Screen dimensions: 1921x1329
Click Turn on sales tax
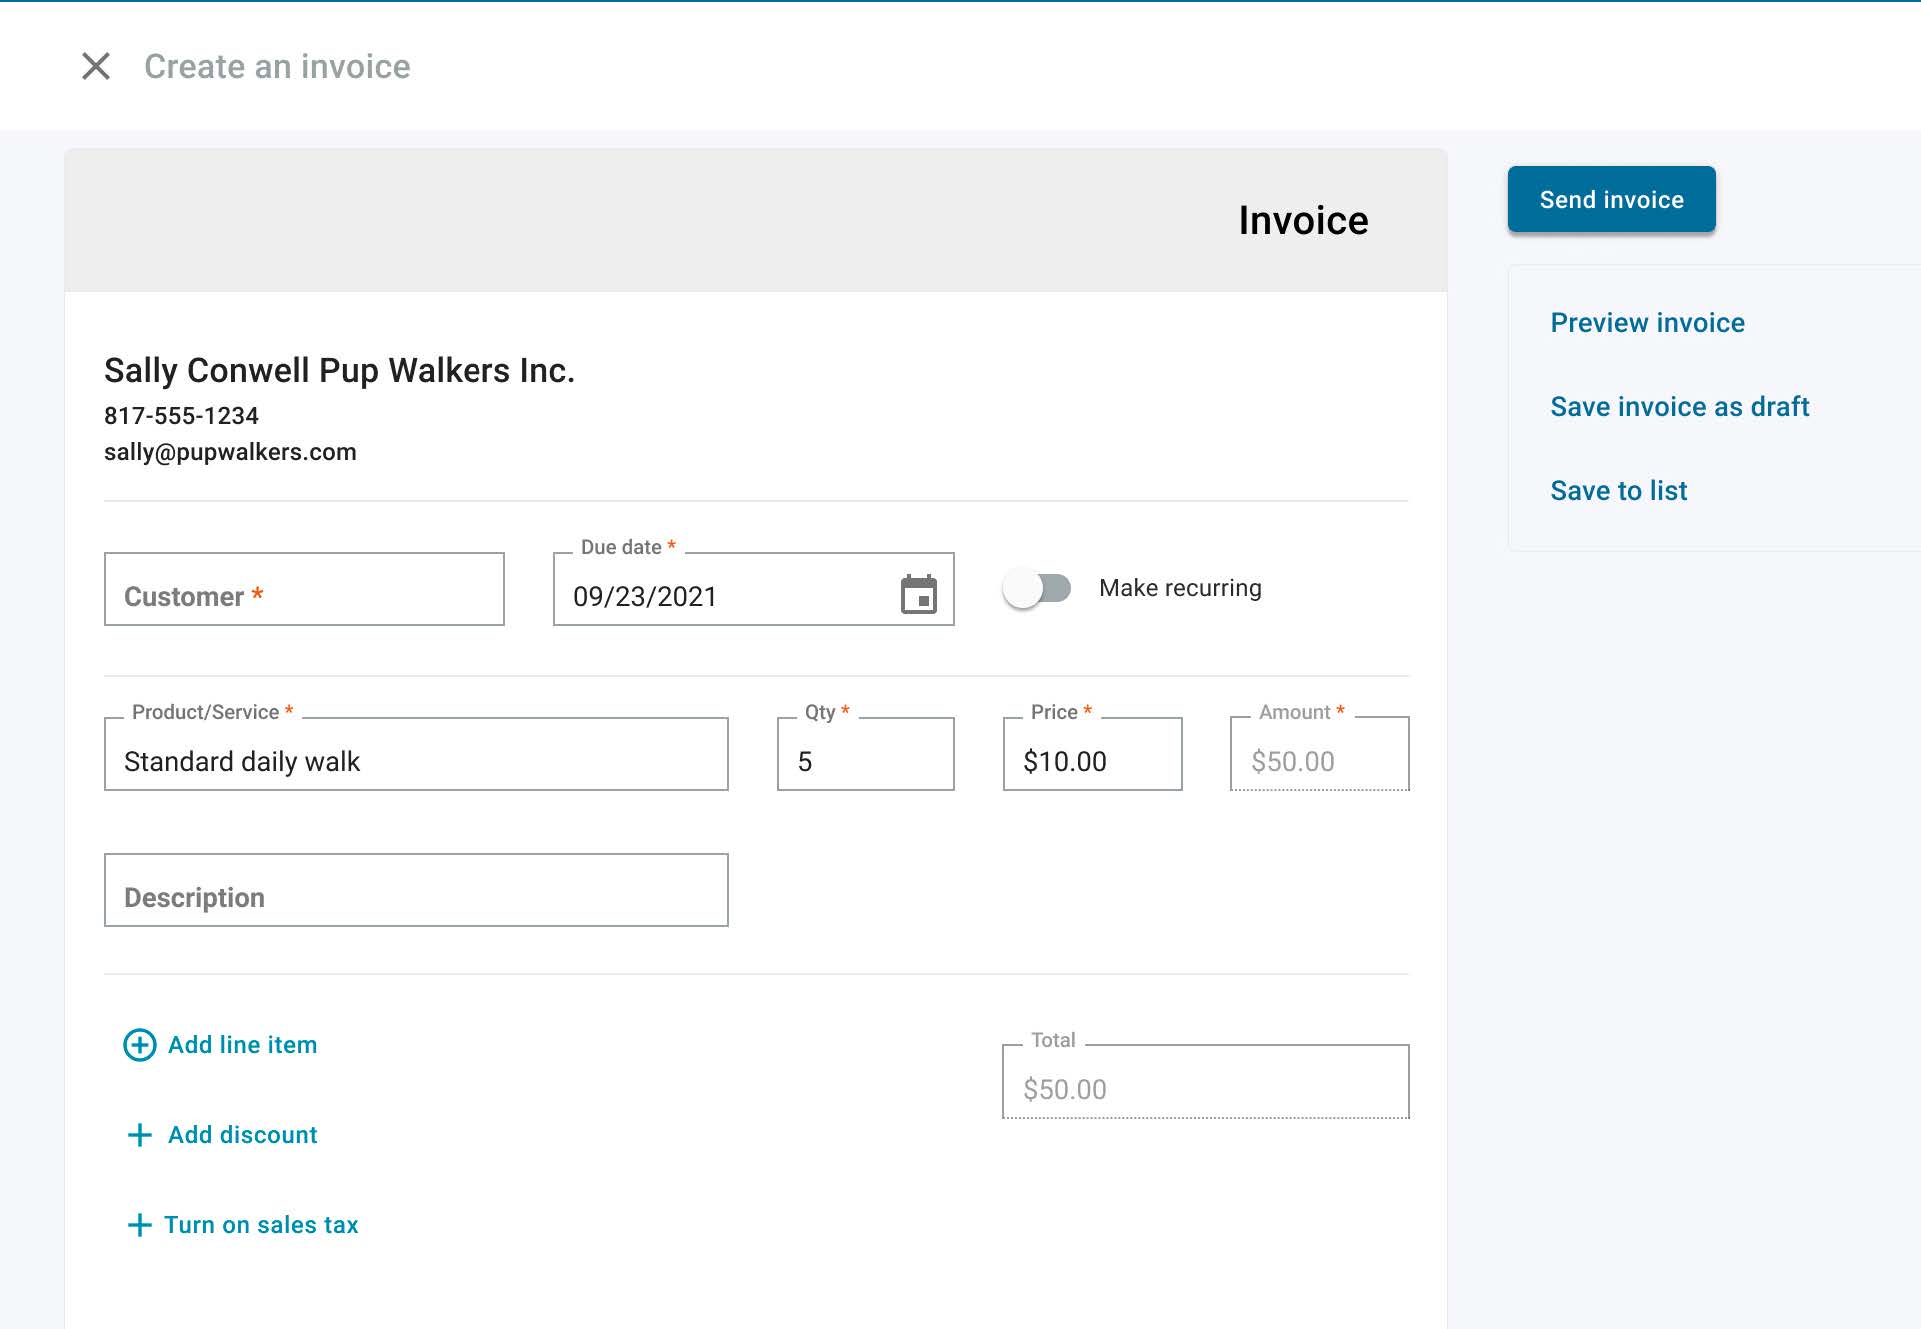261,1225
